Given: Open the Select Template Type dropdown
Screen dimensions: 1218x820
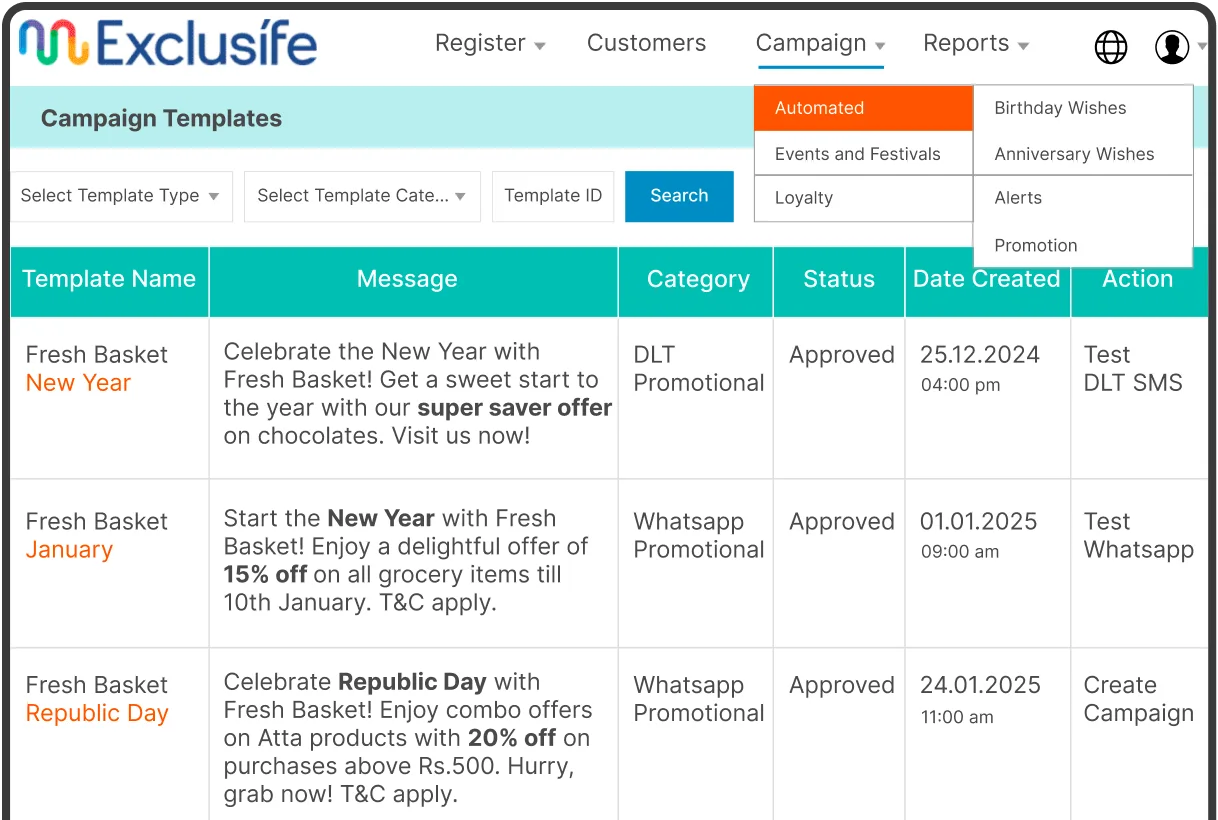Looking at the screenshot, I should coord(120,196).
